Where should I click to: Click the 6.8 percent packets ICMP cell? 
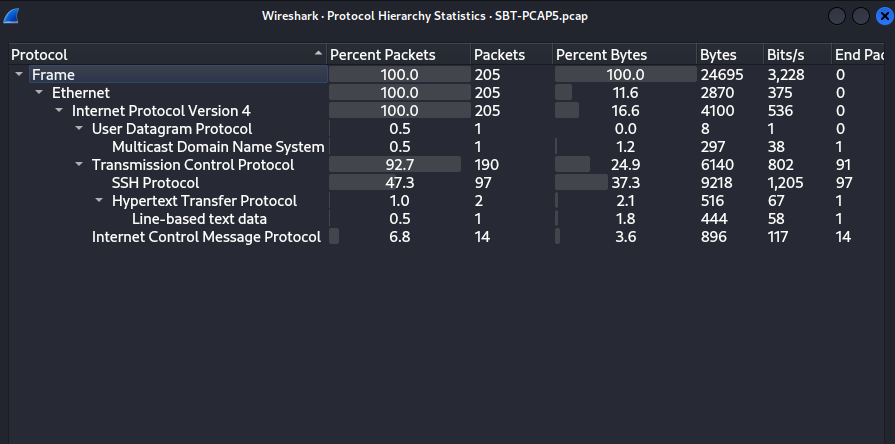399,236
